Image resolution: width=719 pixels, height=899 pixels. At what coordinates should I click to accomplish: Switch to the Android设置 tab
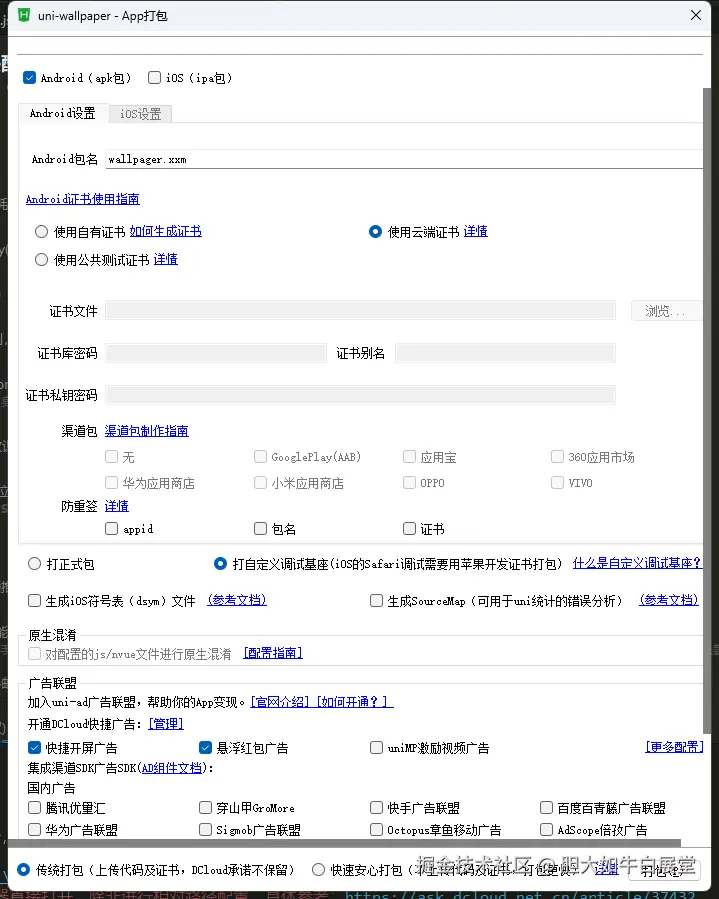click(63, 113)
